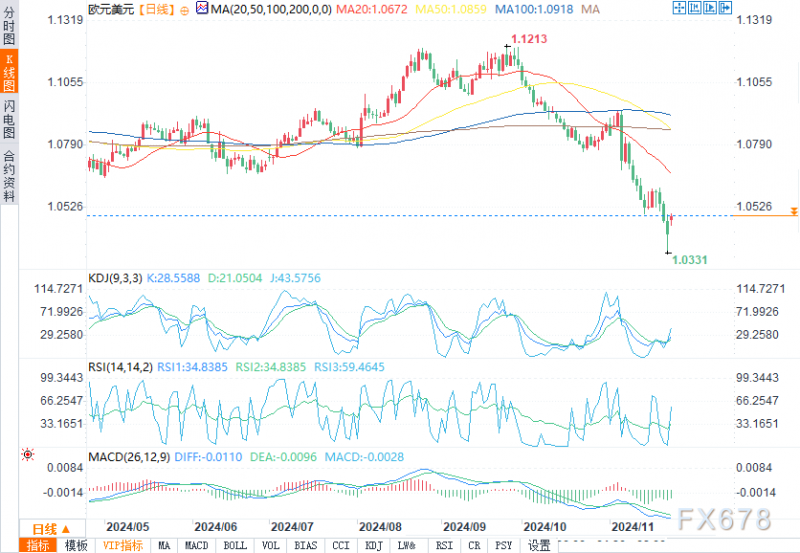
Task: Choose the KDJ indicator button
Action: [374, 545]
